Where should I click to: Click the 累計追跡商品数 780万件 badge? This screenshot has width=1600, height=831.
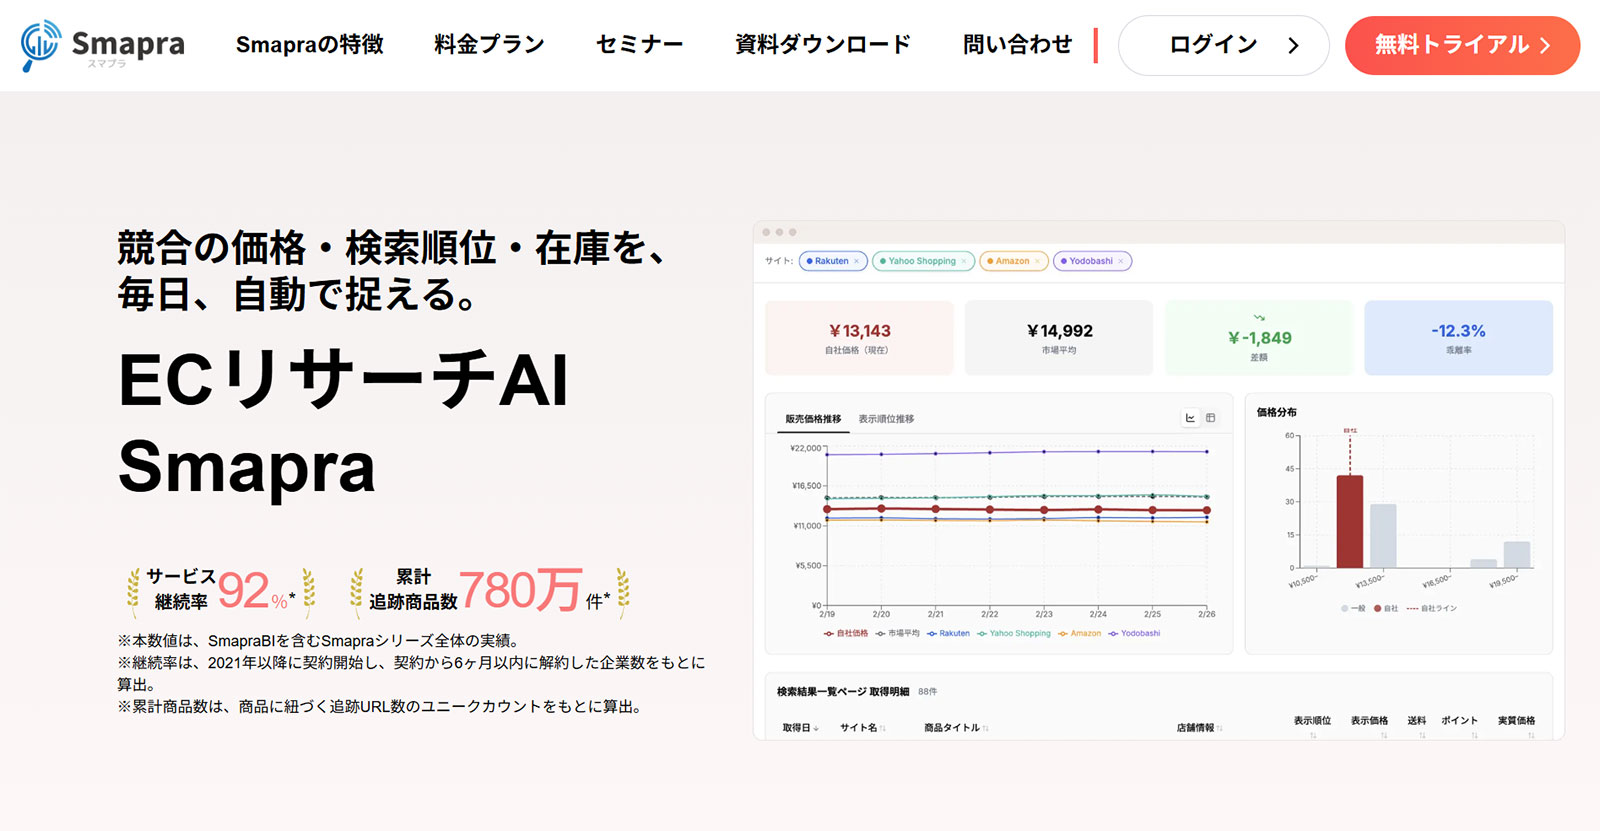click(x=490, y=590)
